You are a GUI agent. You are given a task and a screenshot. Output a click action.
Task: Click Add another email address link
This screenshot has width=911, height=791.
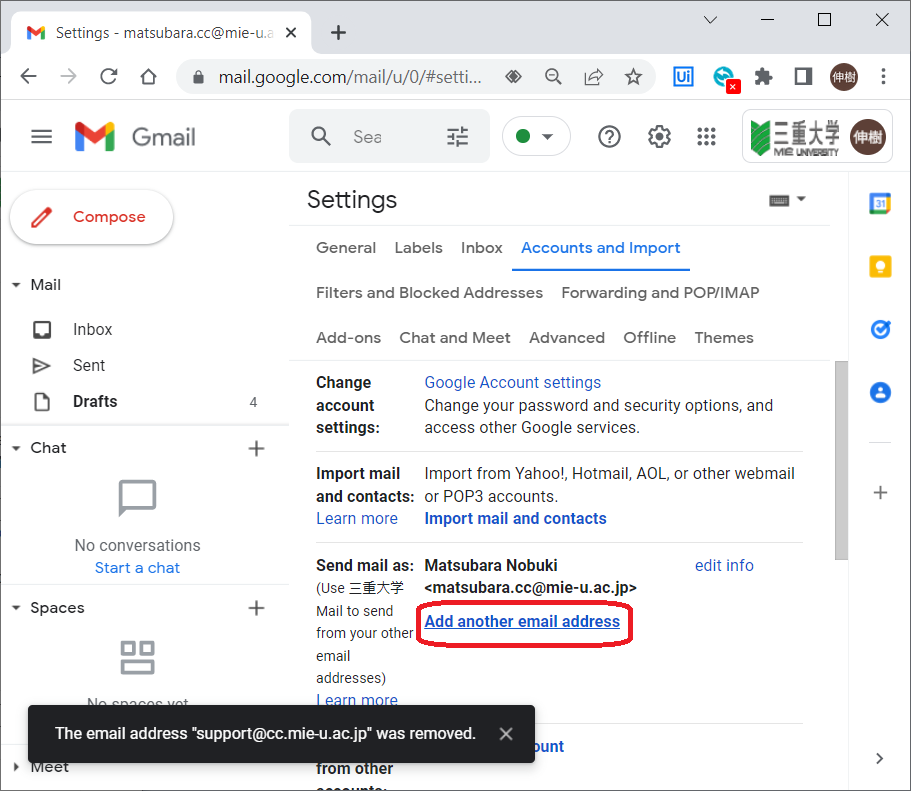pyautogui.click(x=522, y=621)
